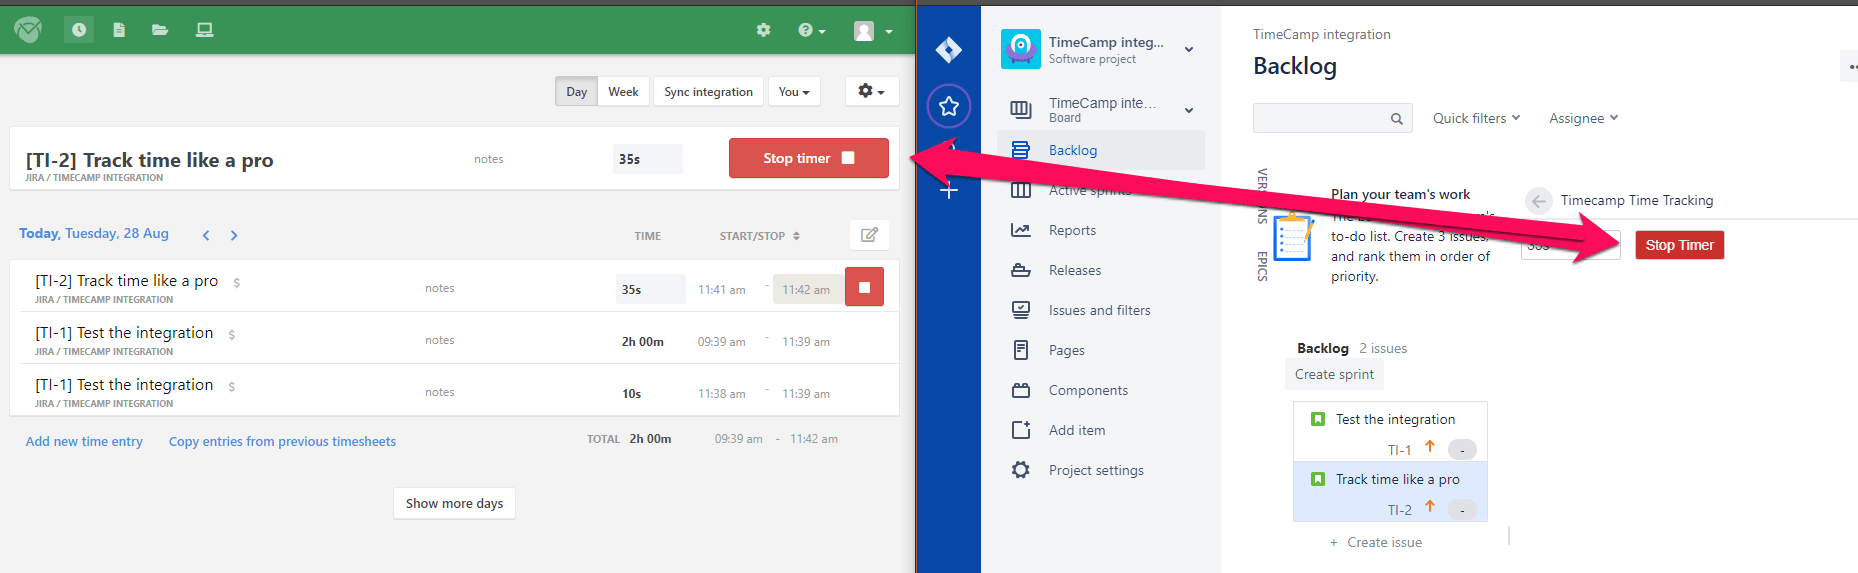Click the 09:39 am start time of TI-1
The width and height of the screenshot is (1858, 573).
pyautogui.click(x=722, y=341)
